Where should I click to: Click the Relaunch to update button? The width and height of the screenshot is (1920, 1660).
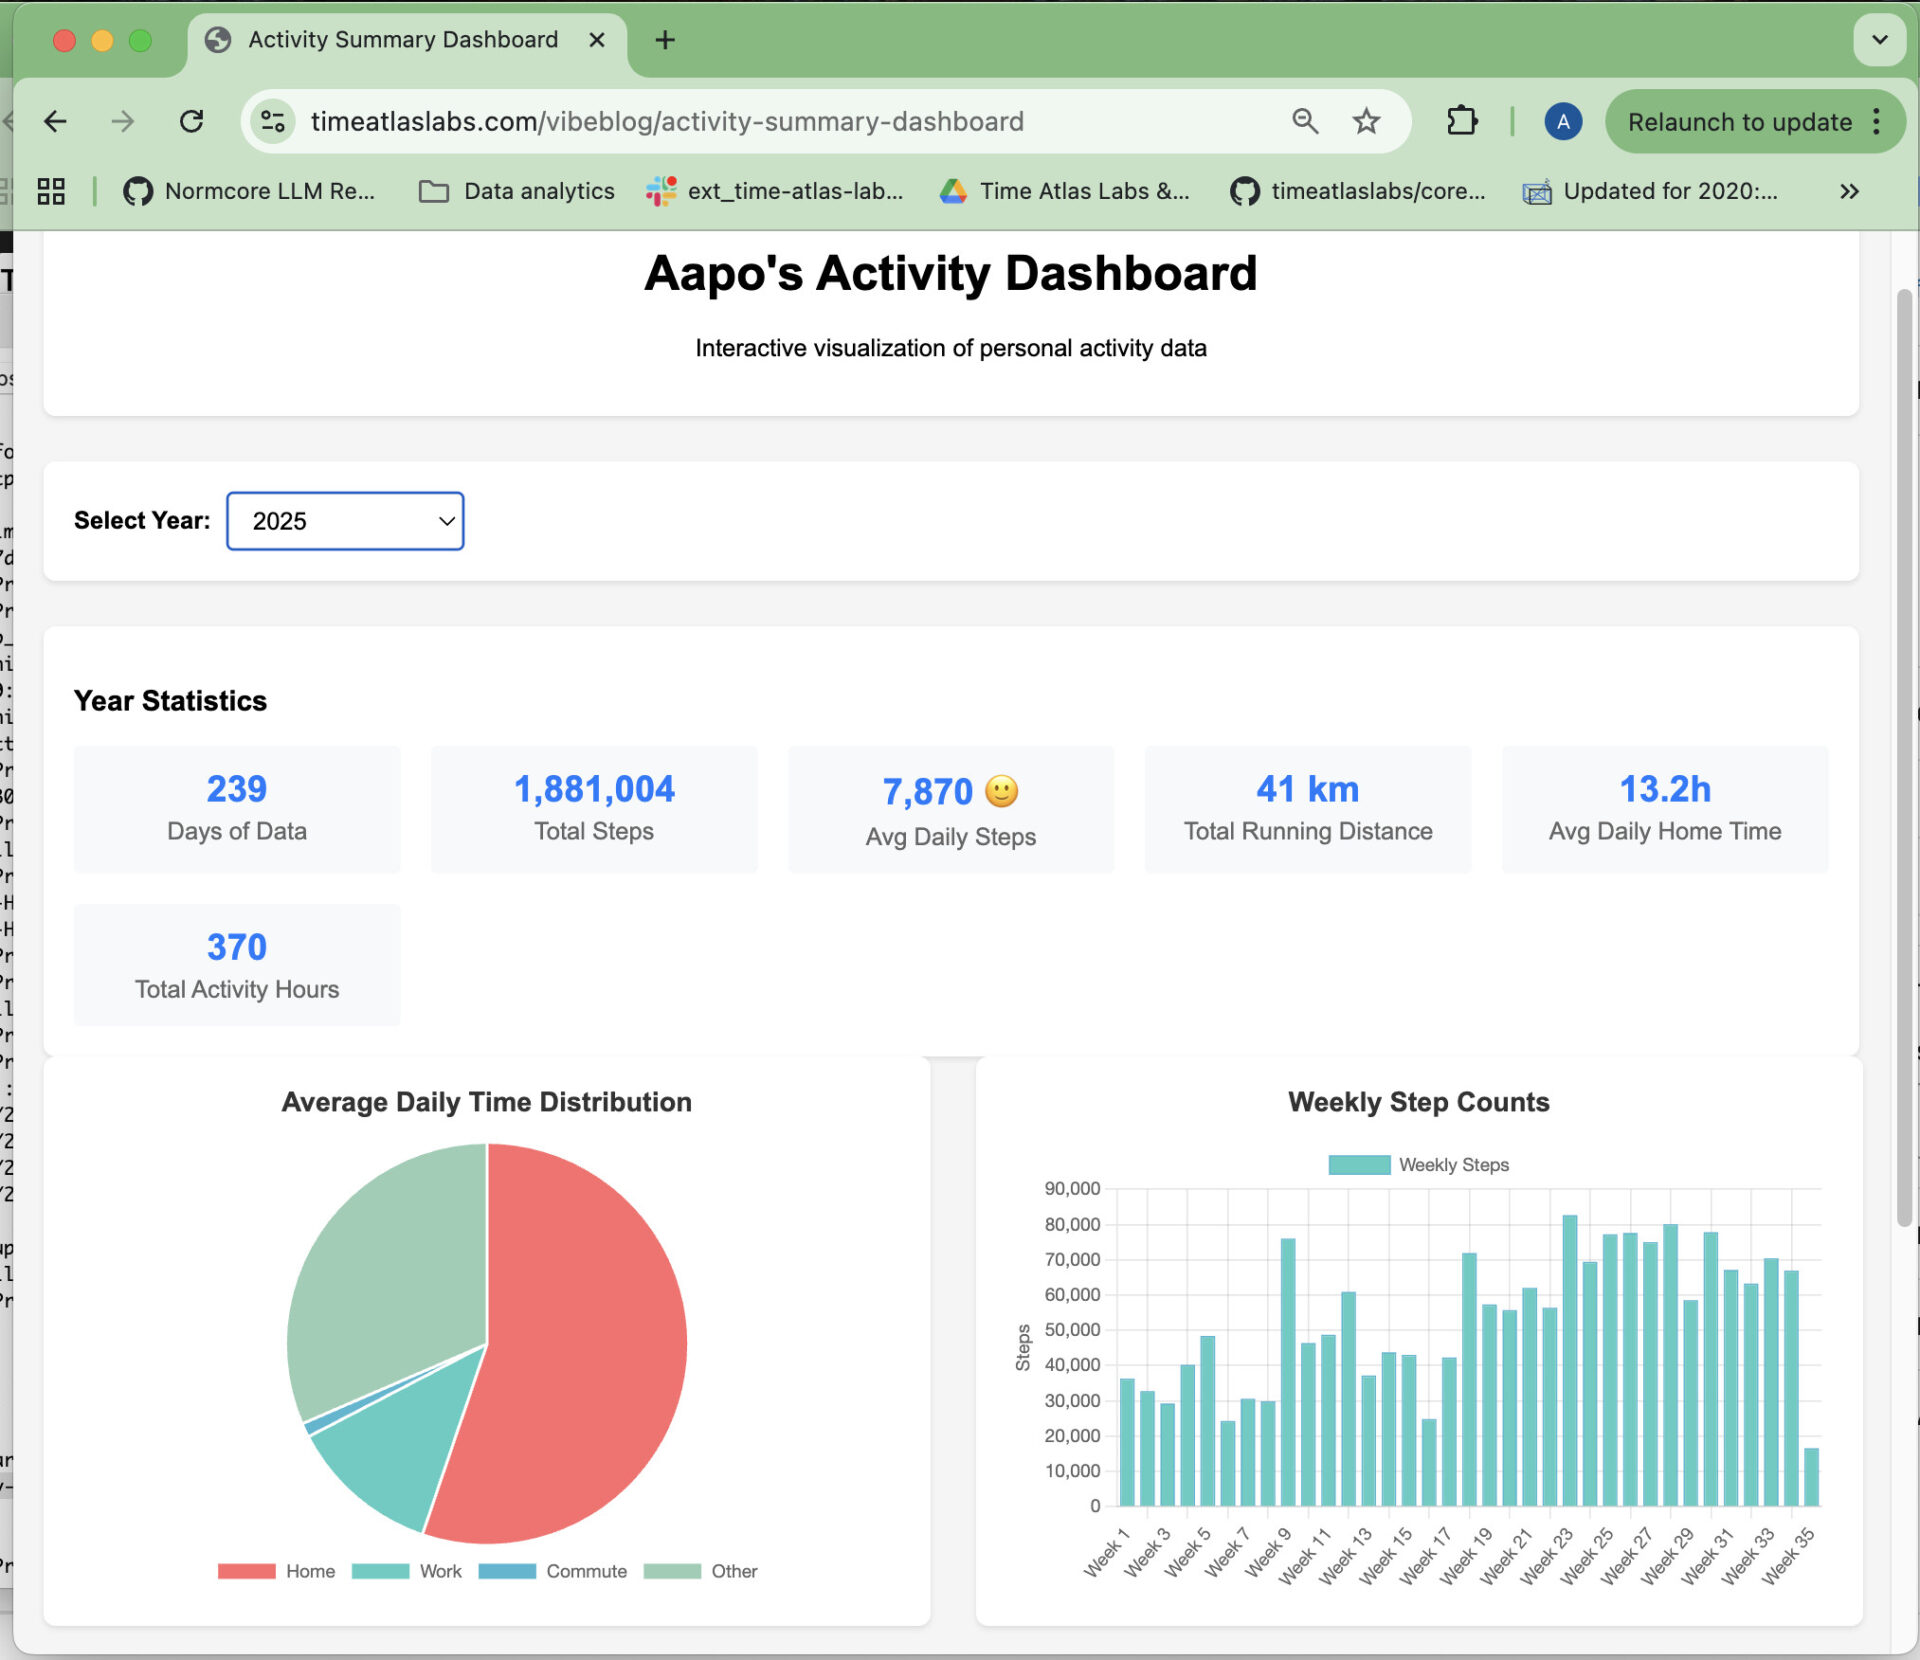point(1738,121)
